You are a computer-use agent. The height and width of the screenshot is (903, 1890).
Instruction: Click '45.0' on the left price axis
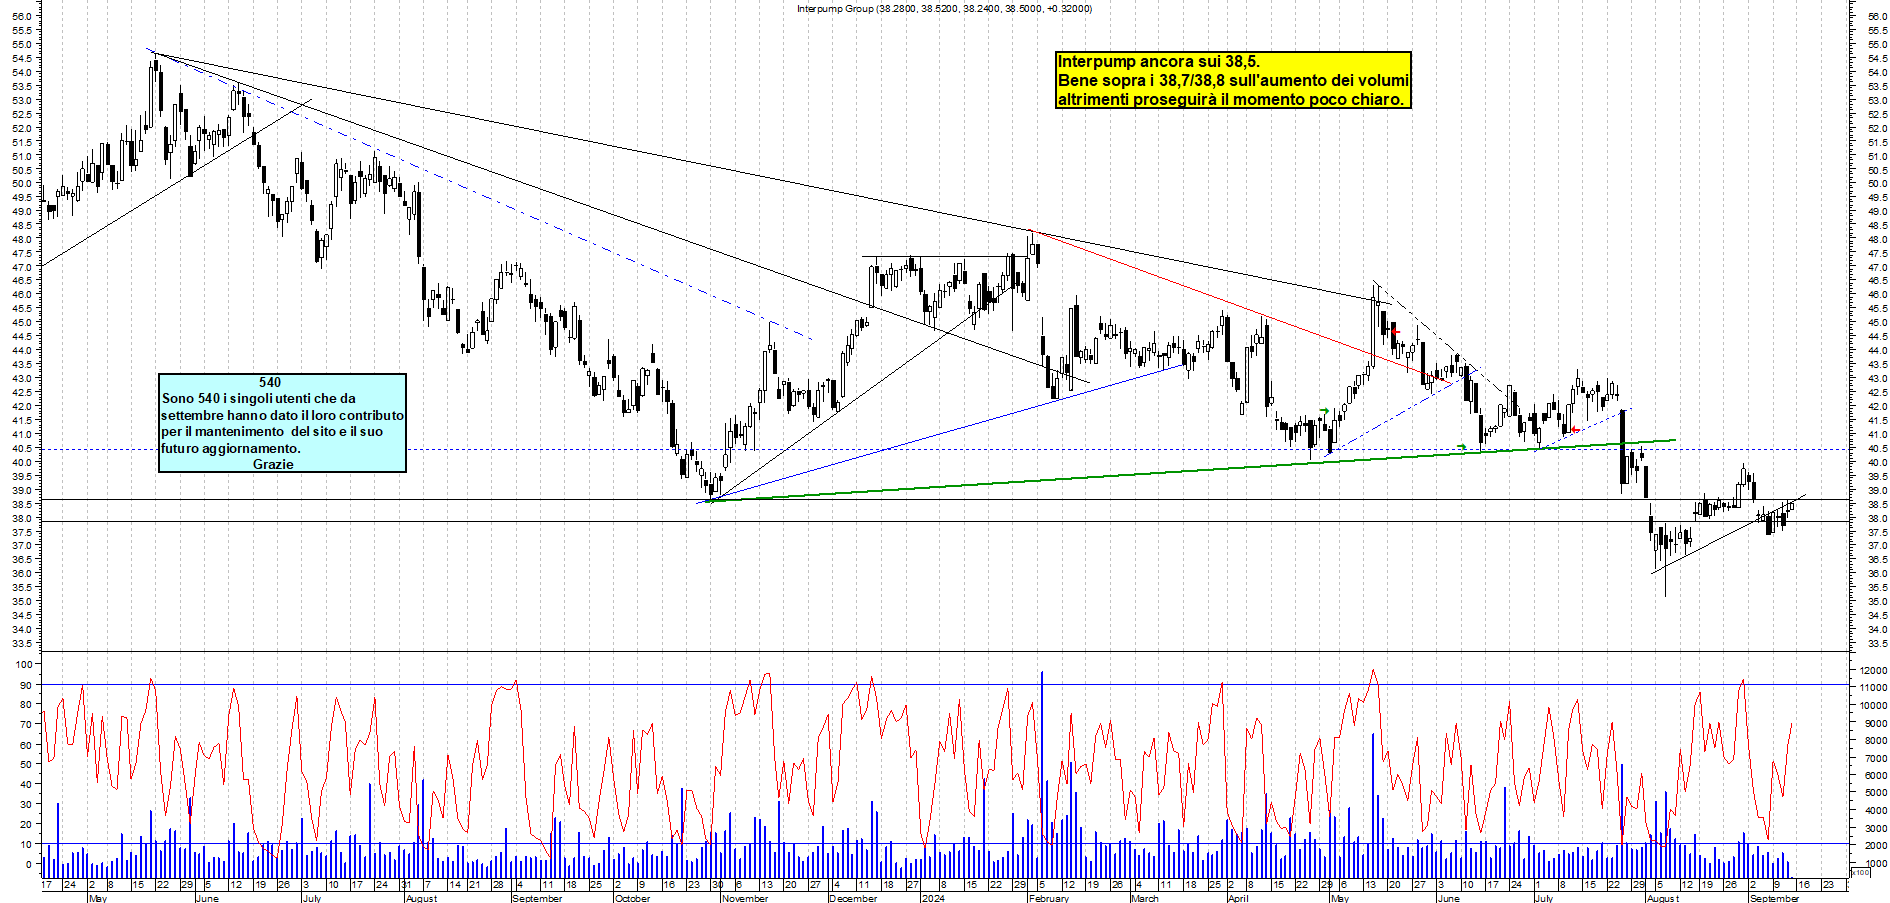[x=22, y=323]
